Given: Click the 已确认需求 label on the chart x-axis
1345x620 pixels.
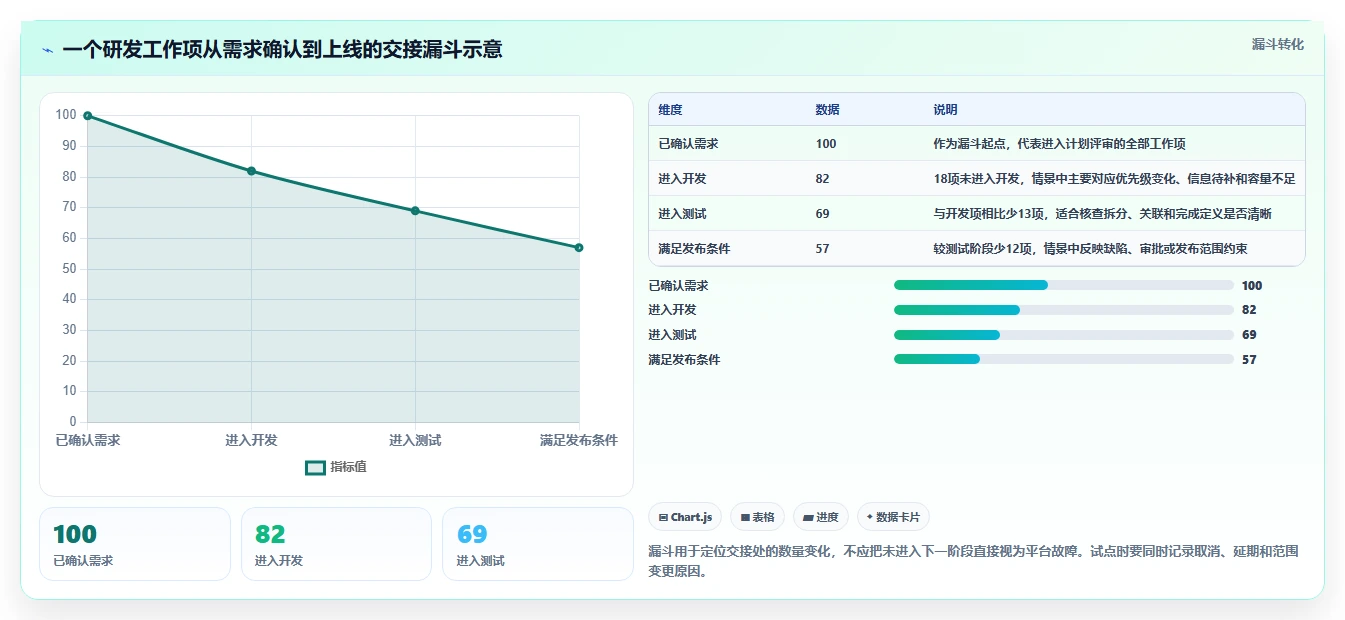Looking at the screenshot, I should pyautogui.click(x=88, y=440).
